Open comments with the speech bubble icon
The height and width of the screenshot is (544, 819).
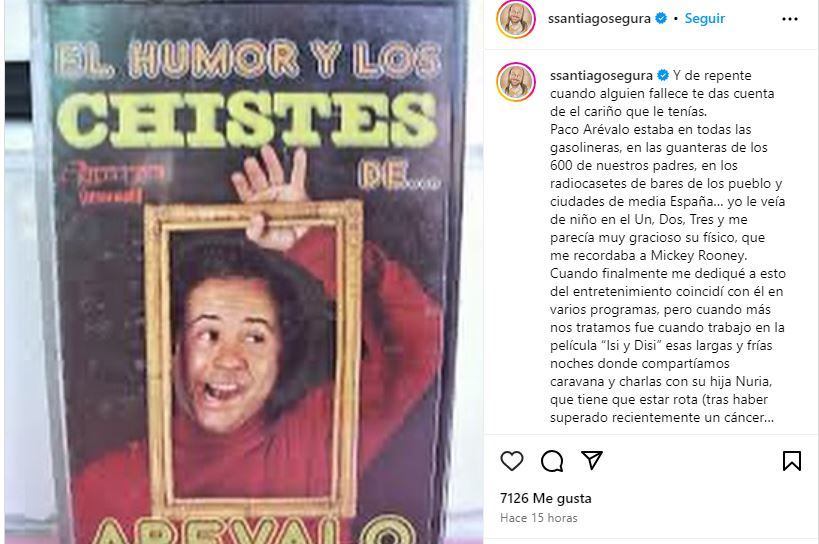pos(552,461)
